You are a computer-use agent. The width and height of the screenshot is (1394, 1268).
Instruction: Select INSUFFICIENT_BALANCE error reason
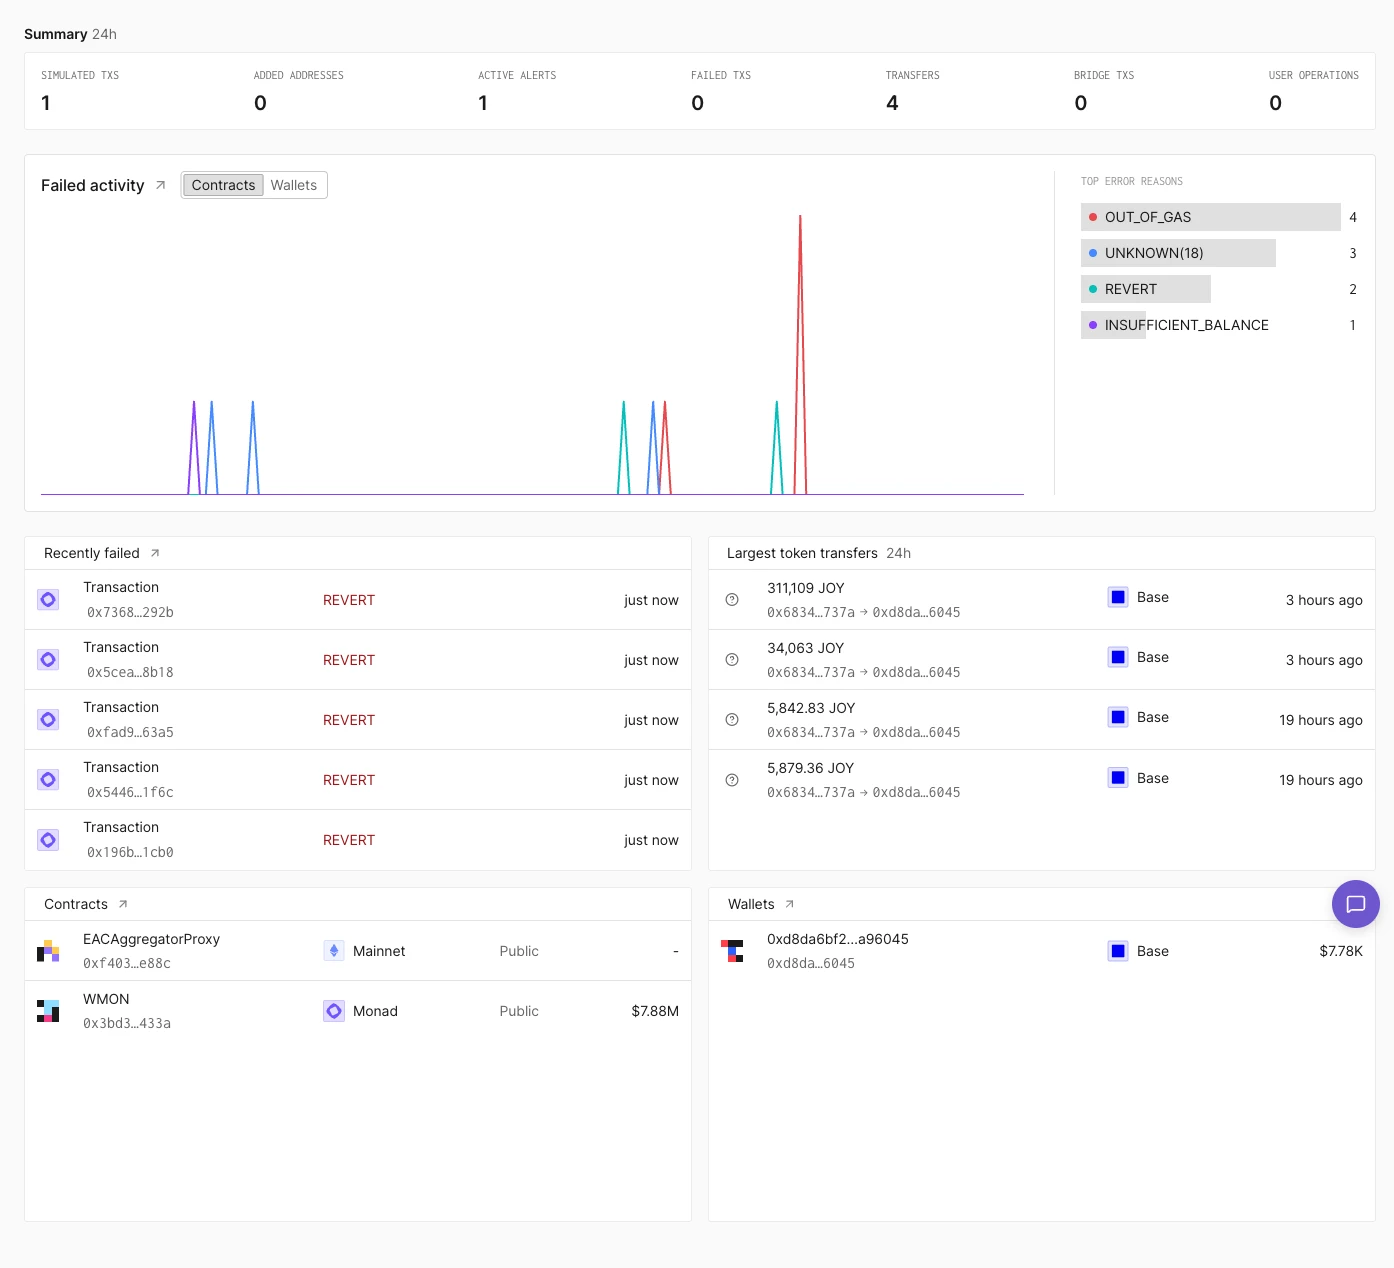1176,325
